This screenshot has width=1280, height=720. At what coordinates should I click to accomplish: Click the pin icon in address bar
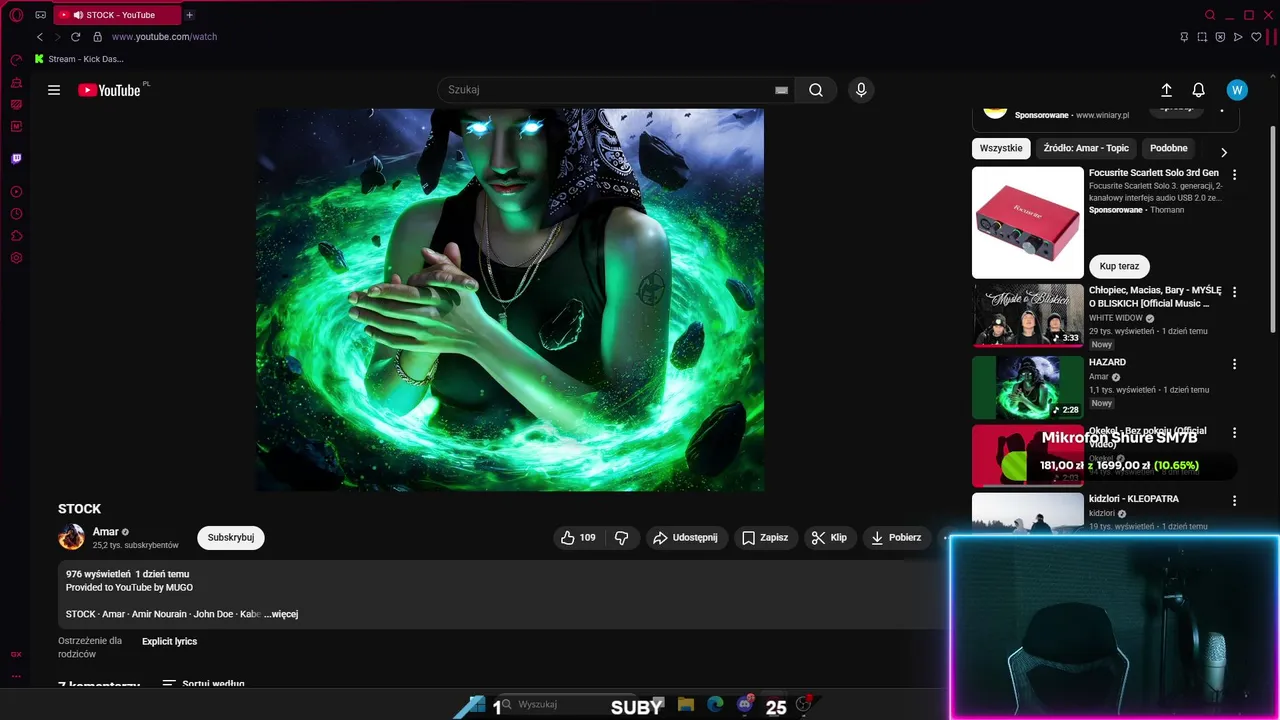(1184, 37)
